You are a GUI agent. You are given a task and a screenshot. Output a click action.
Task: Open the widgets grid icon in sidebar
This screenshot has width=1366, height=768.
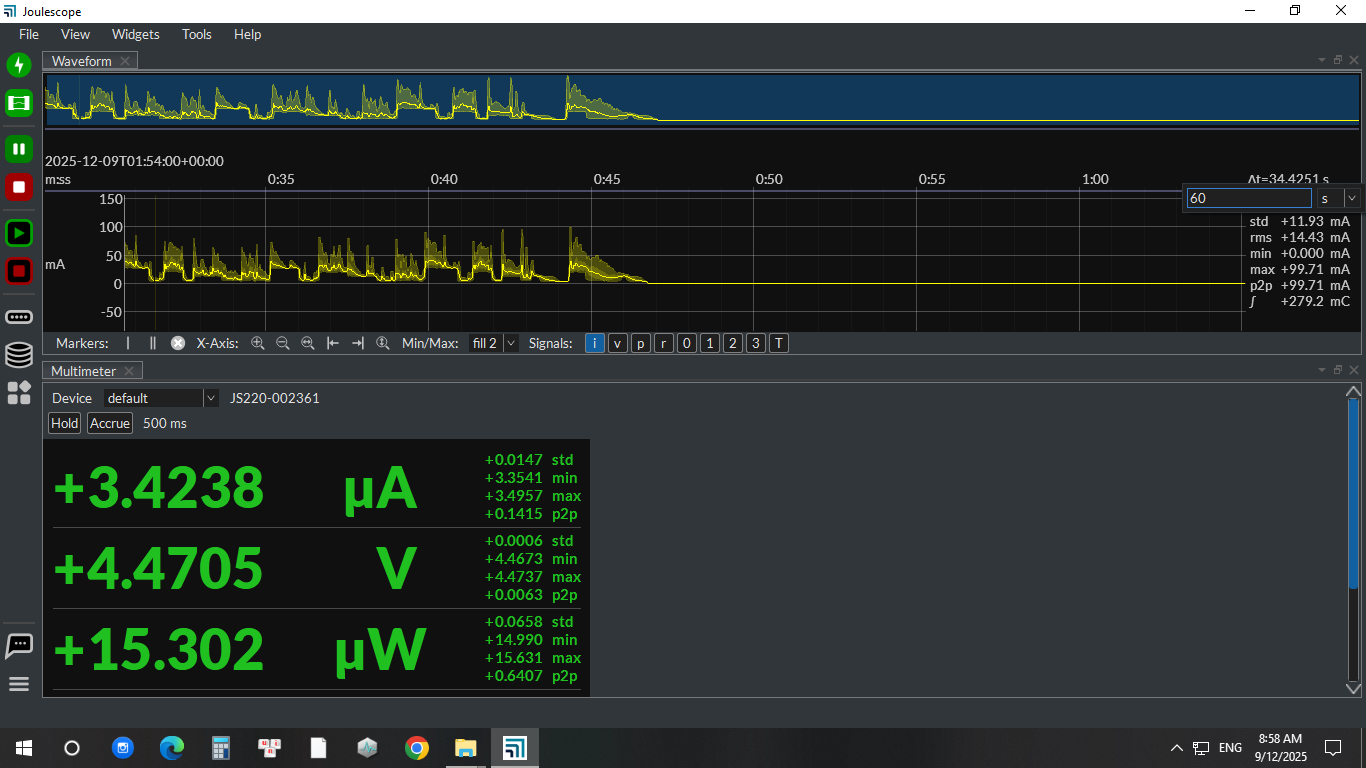click(19, 393)
